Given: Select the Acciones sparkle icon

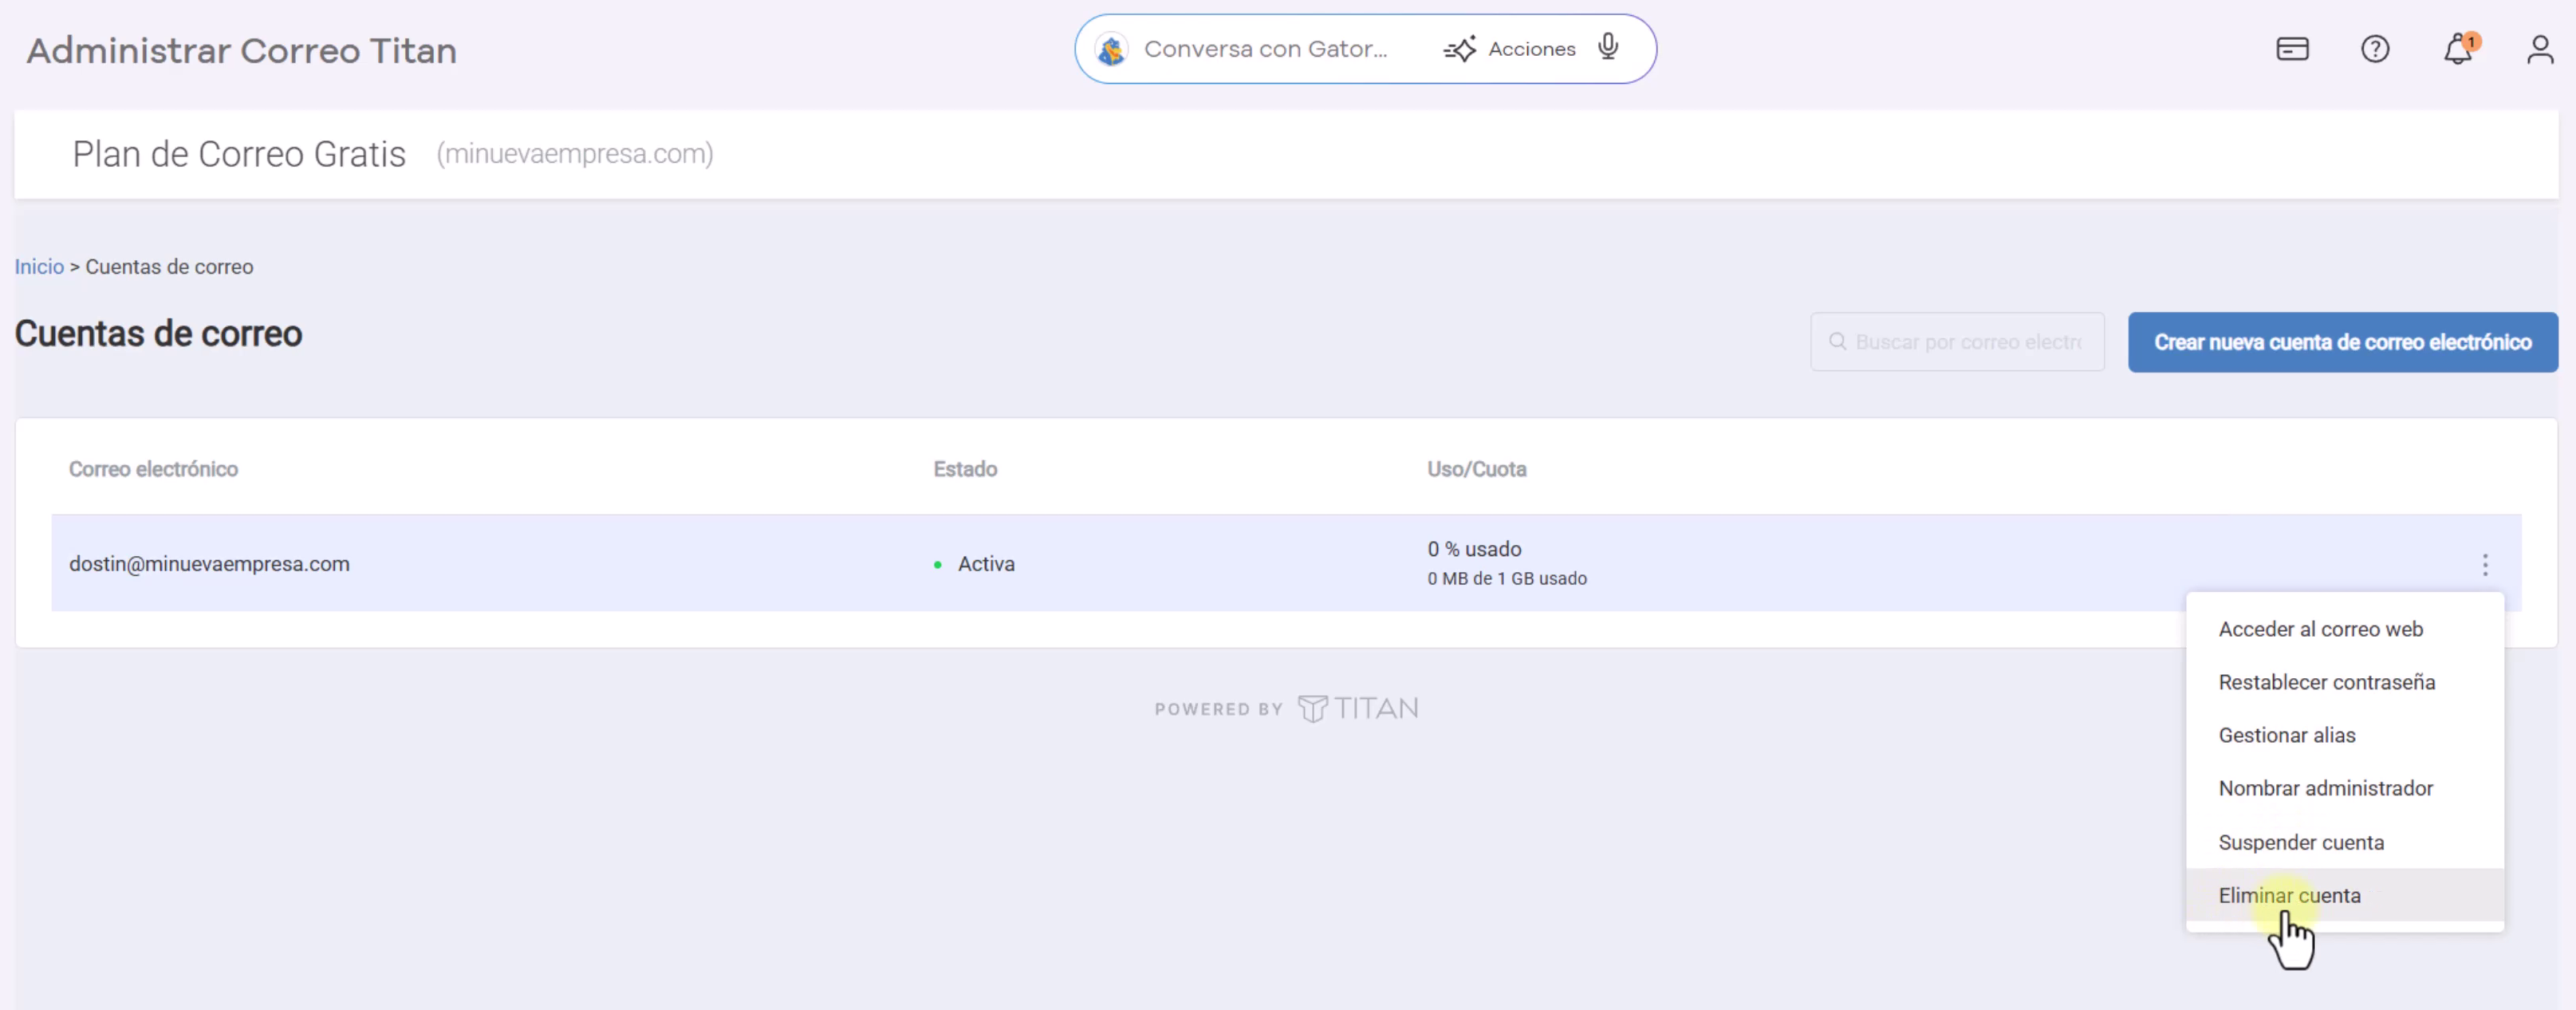Looking at the screenshot, I should [x=1460, y=48].
